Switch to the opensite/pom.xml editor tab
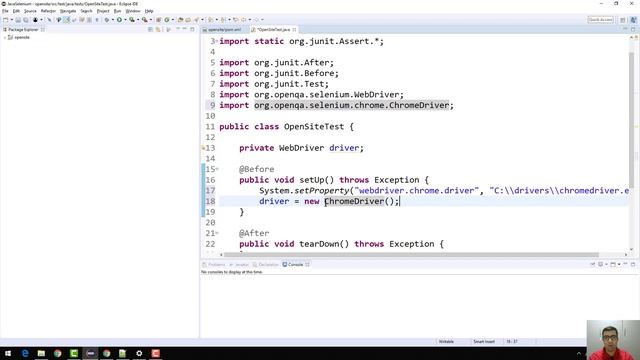Image resolution: width=640 pixels, height=360 pixels. (x=224, y=30)
